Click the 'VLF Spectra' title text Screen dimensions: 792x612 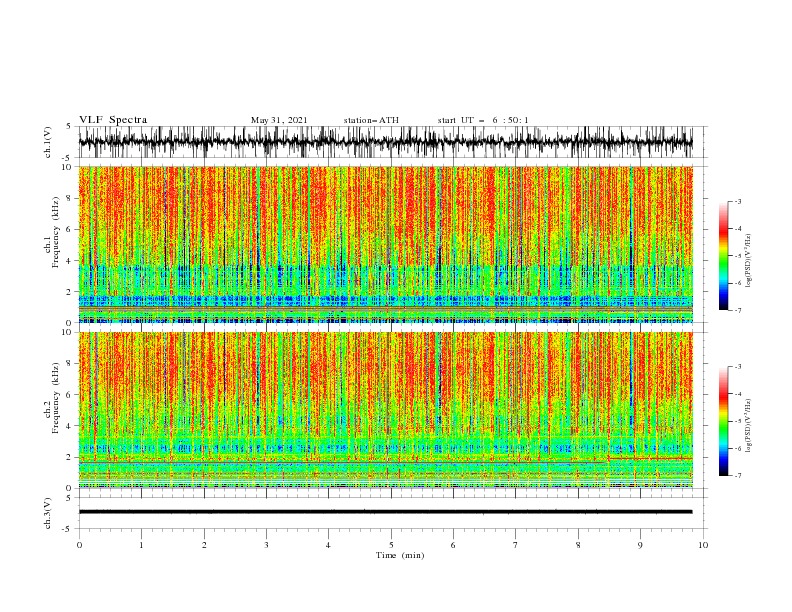tap(113, 120)
